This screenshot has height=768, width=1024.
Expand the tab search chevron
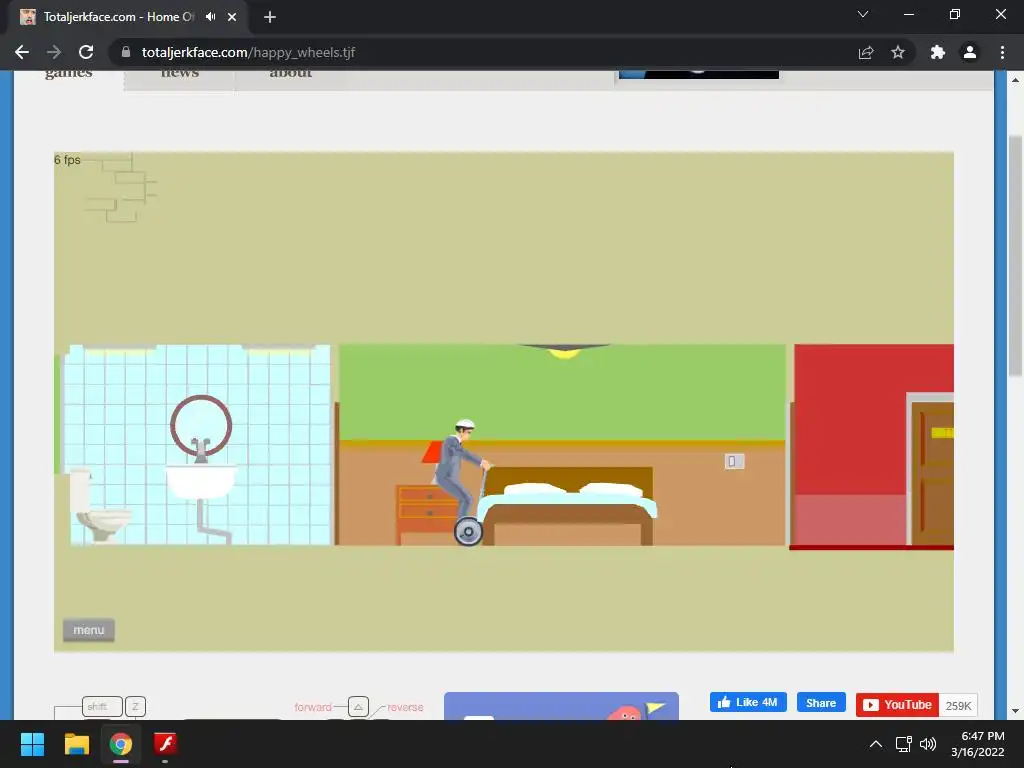863,14
